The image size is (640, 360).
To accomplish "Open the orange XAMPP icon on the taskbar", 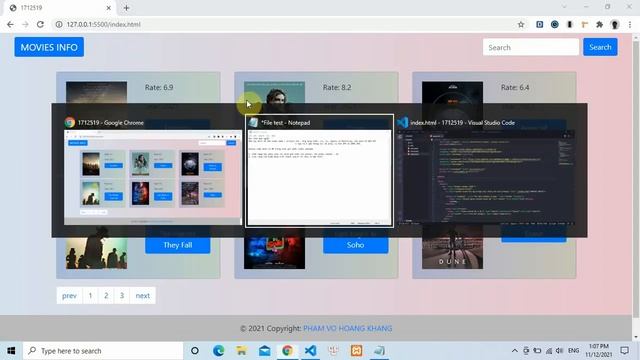I will tap(356, 351).
